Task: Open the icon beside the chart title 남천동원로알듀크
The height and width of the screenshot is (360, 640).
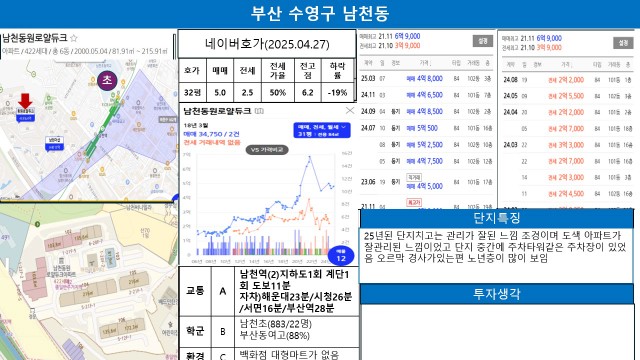Action: click(x=259, y=111)
